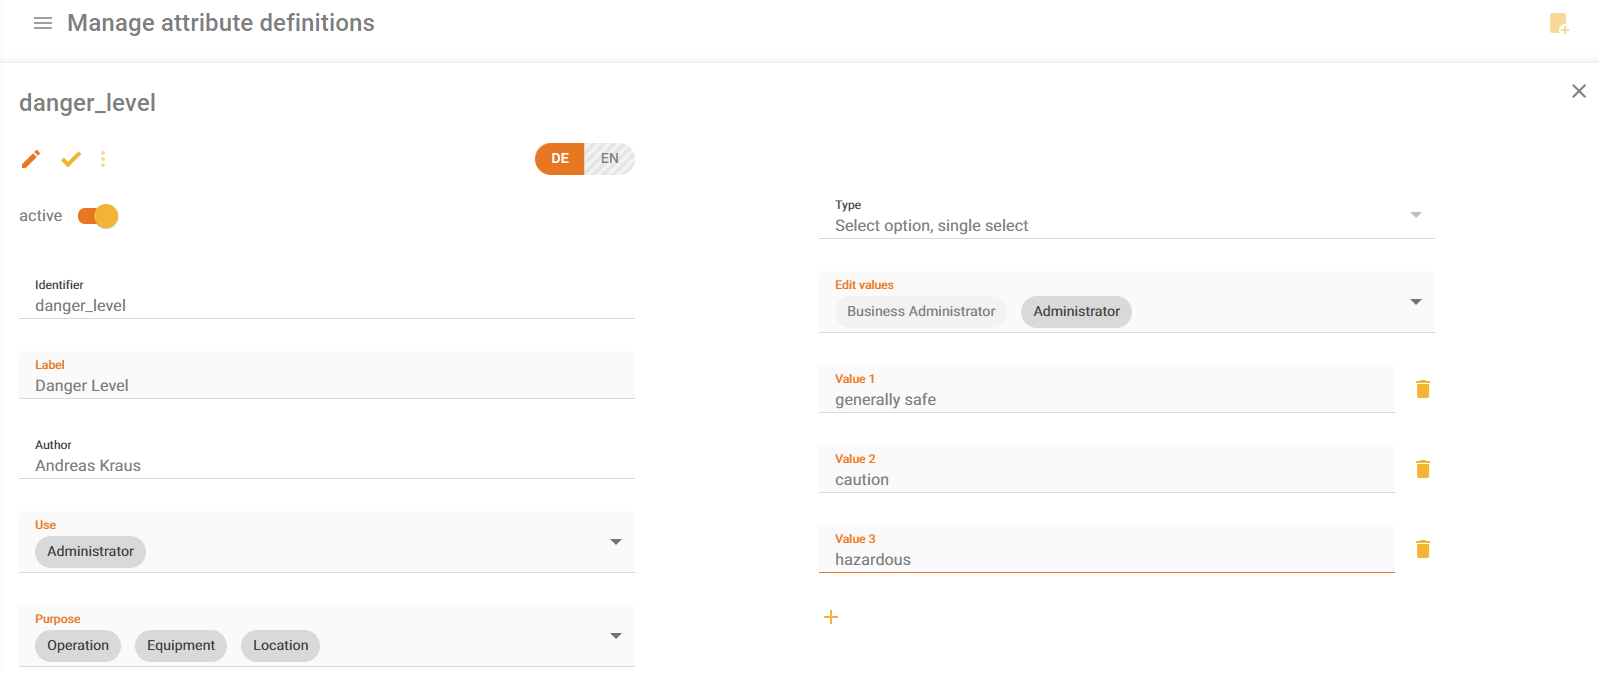This screenshot has height=674, width=1599.
Task: Edit Value 2 field caution
Action: coord(1107,469)
